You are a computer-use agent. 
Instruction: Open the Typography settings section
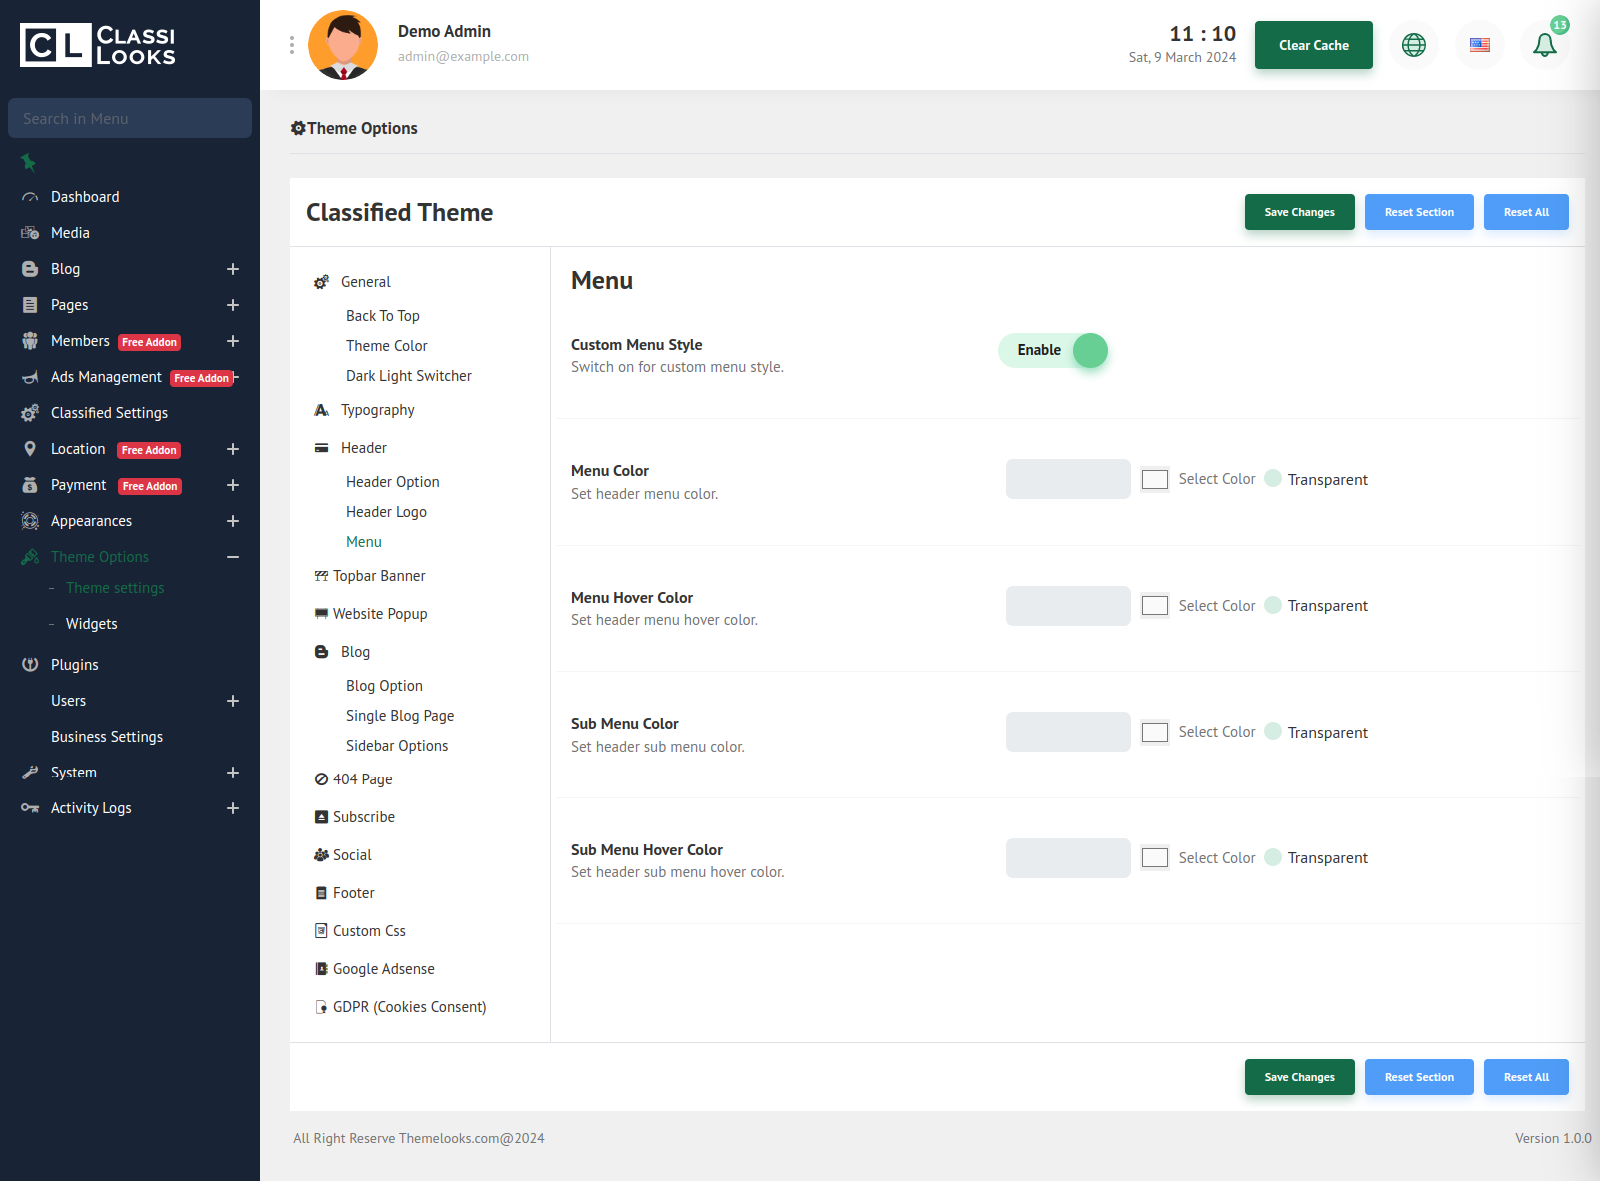click(377, 410)
